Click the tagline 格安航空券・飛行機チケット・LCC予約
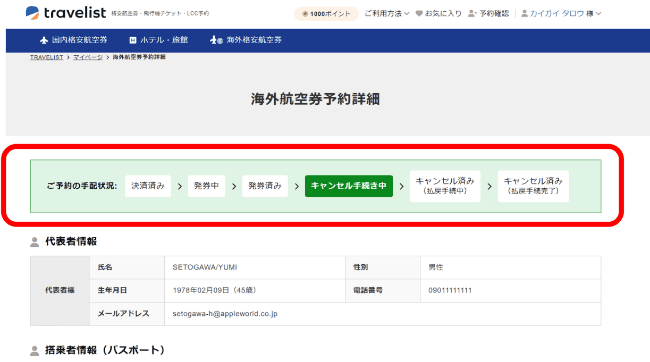Image resolution: width=650 pixels, height=362 pixels. (160, 14)
